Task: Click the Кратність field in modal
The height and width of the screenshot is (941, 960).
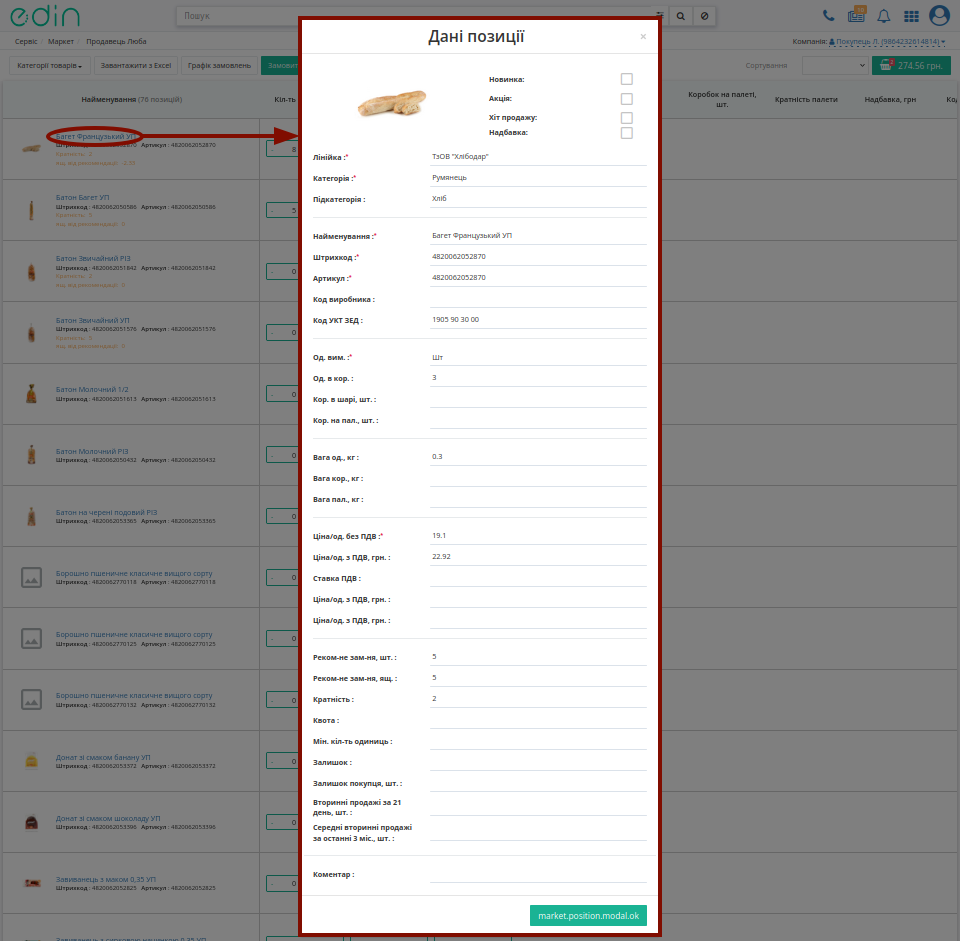Action: coord(538,699)
